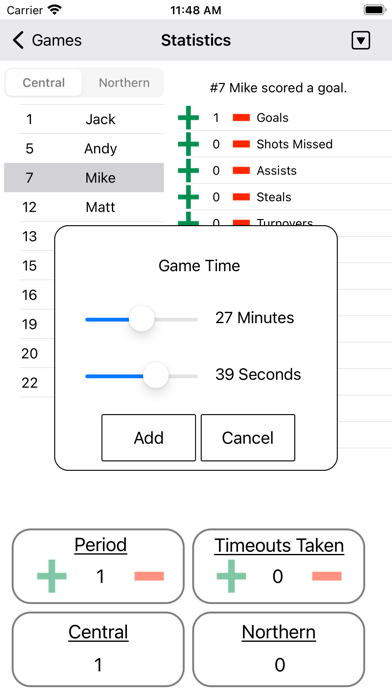Select player 5 Andy in list

coord(91,148)
